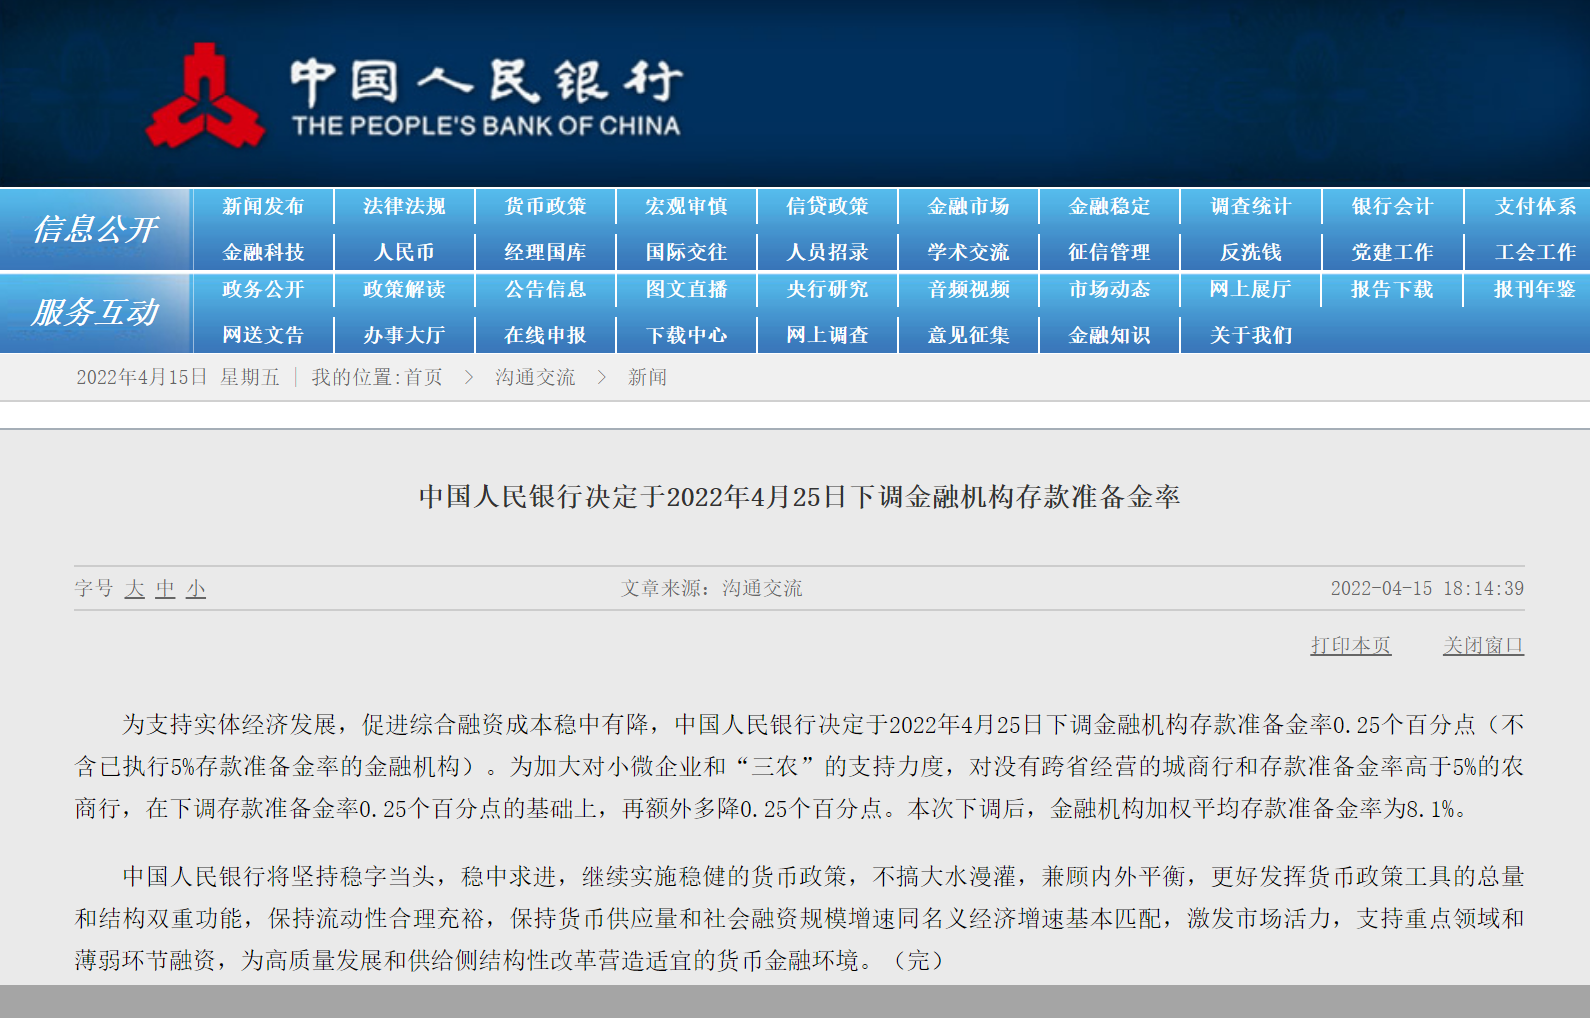This screenshot has width=1590, height=1018.
Task: Go to 征信管理 page
Action: (1109, 252)
